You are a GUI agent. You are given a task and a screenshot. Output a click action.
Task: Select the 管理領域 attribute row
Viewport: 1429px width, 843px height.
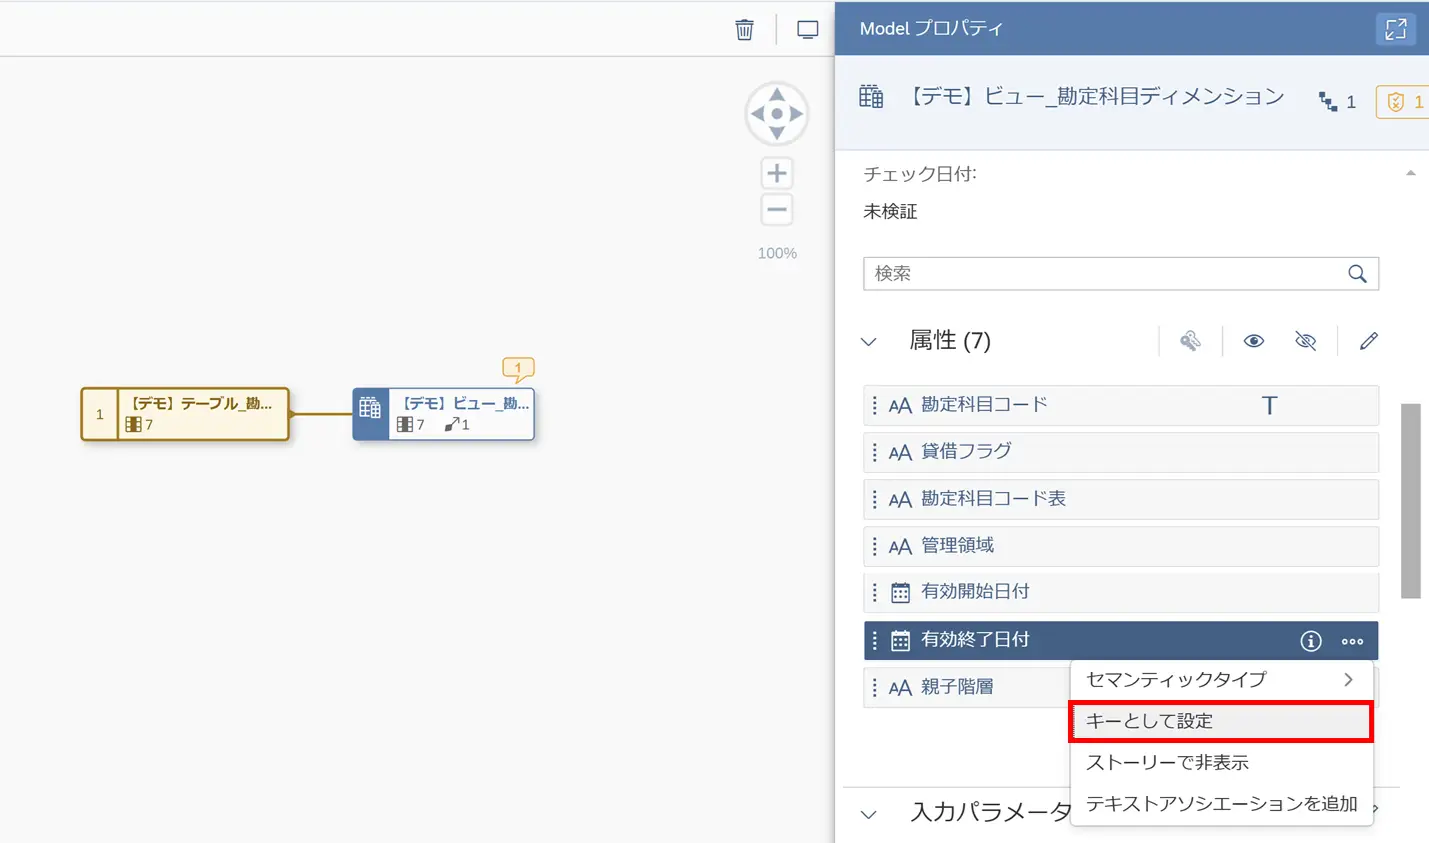(1121, 546)
